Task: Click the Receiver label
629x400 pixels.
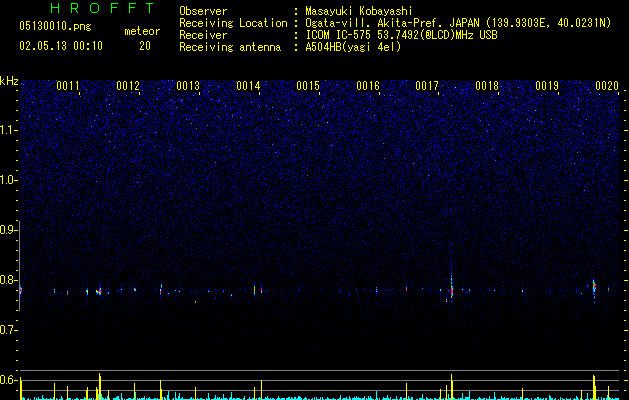Action: coord(203,35)
